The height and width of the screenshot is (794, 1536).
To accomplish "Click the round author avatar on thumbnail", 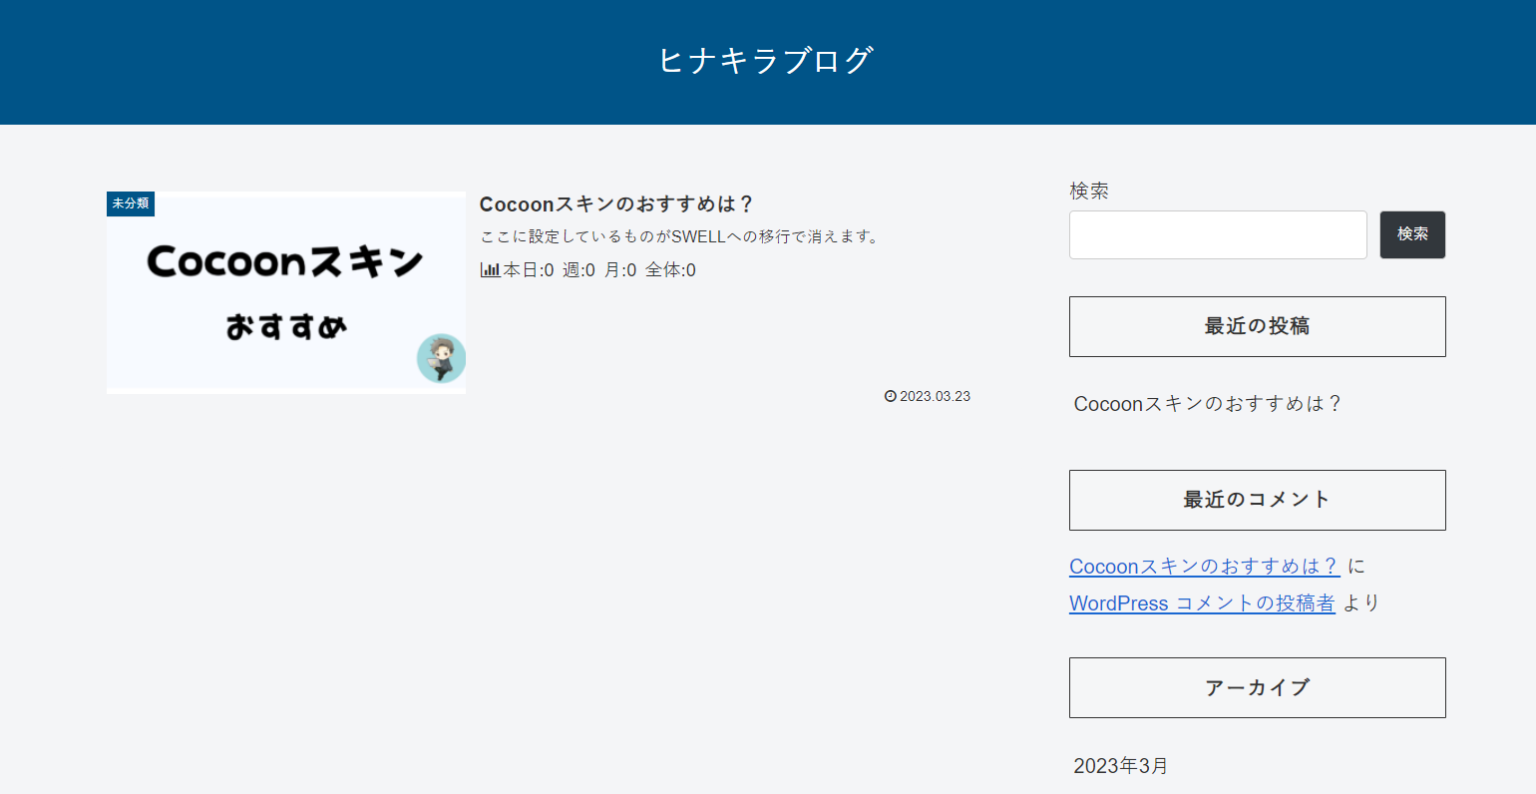I will click(441, 358).
